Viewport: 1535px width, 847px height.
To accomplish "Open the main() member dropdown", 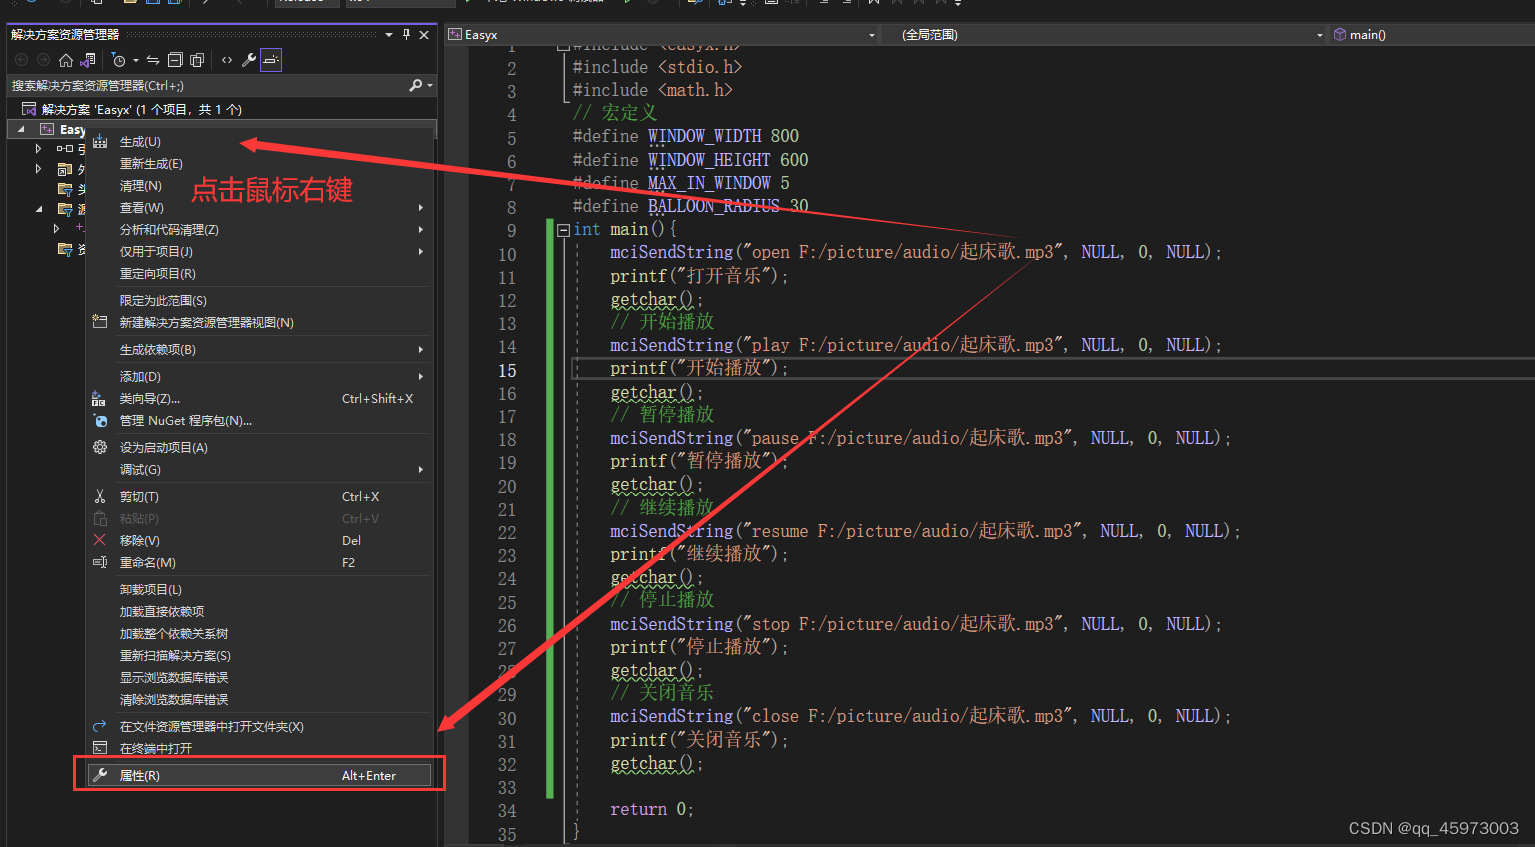I will [x=1430, y=35].
